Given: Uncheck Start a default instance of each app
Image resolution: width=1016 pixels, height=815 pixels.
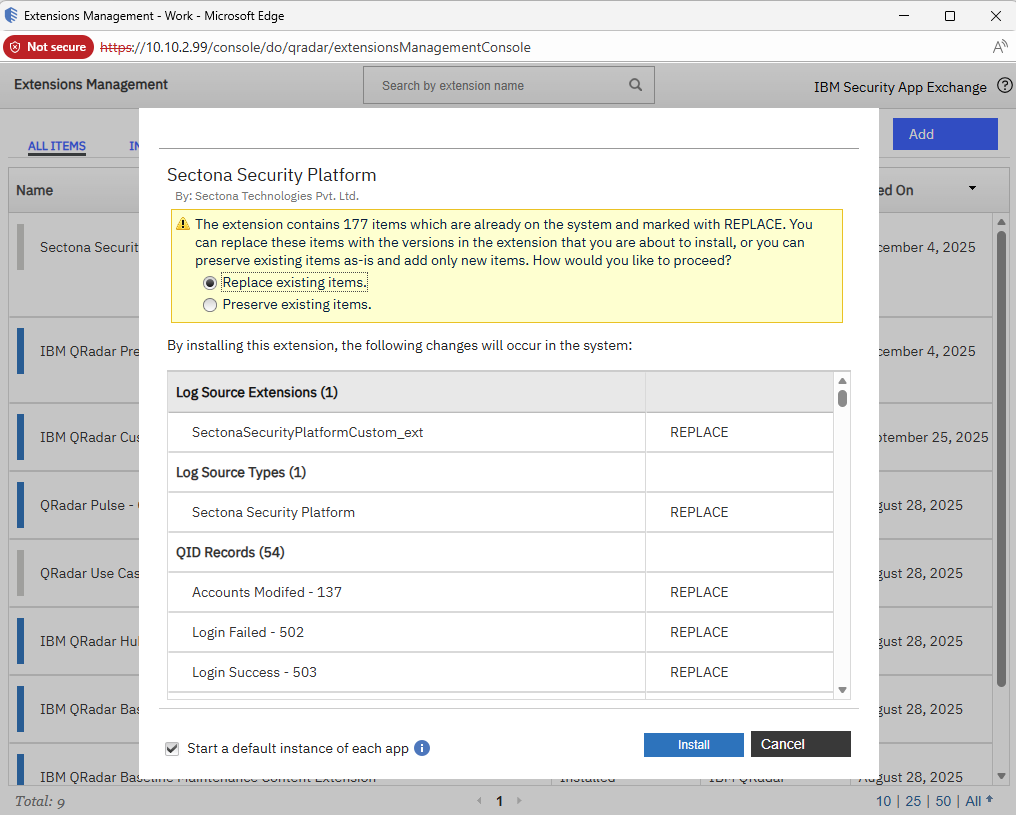Looking at the screenshot, I should [172, 748].
